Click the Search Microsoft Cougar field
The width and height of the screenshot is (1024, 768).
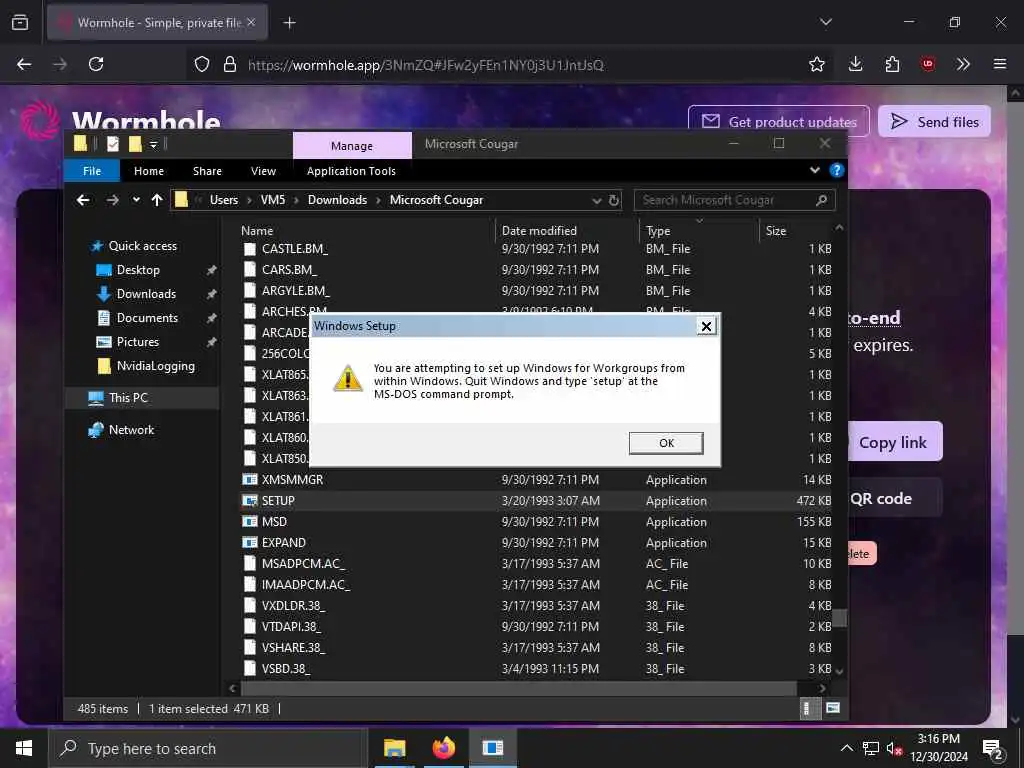(734, 200)
